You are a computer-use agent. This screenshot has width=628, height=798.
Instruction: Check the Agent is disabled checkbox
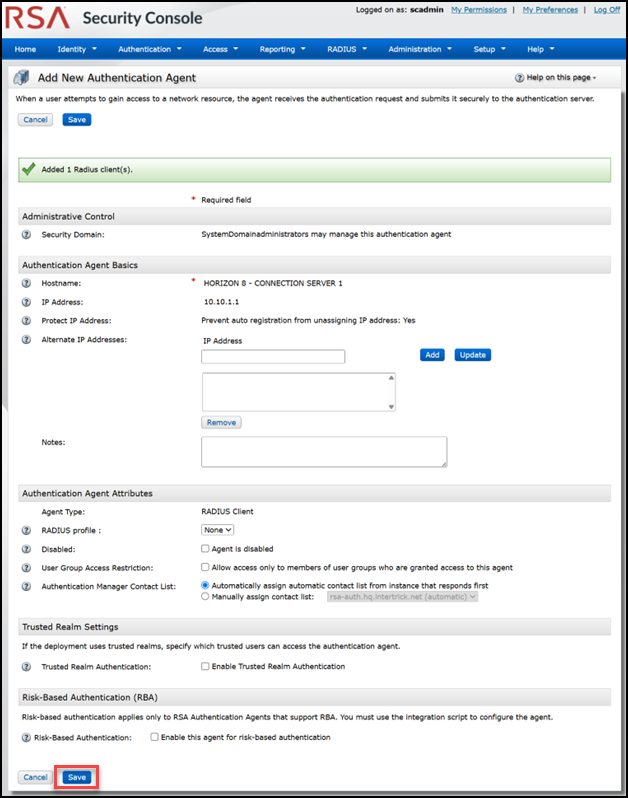tap(205, 549)
